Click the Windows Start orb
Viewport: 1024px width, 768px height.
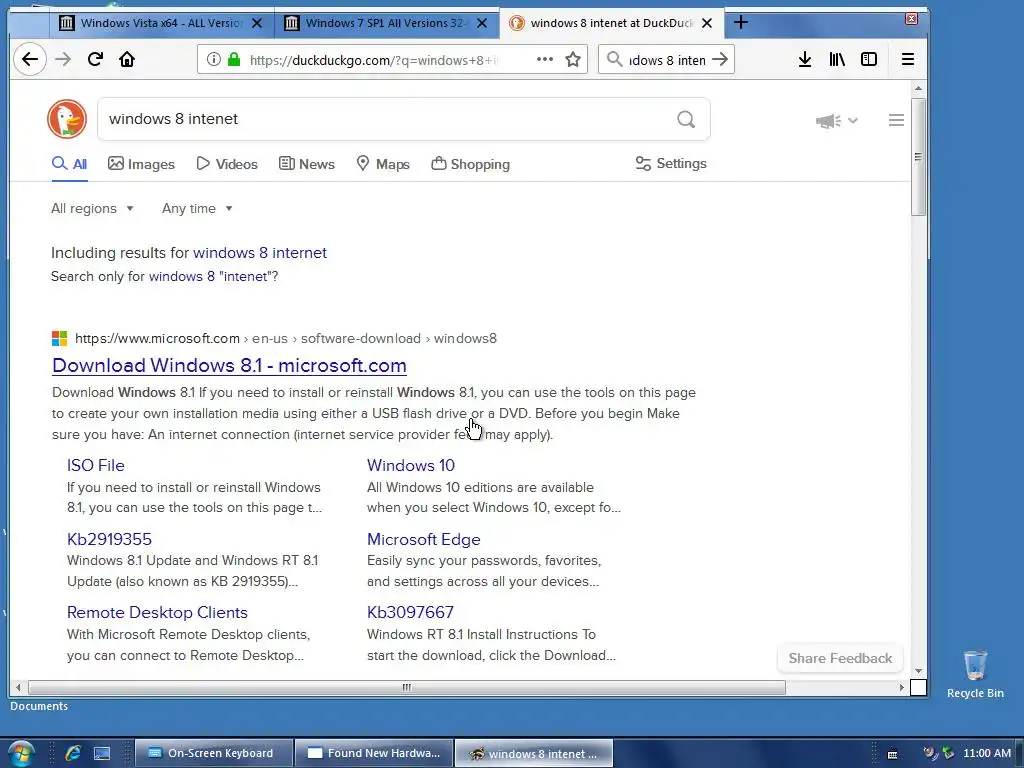pos(20,754)
